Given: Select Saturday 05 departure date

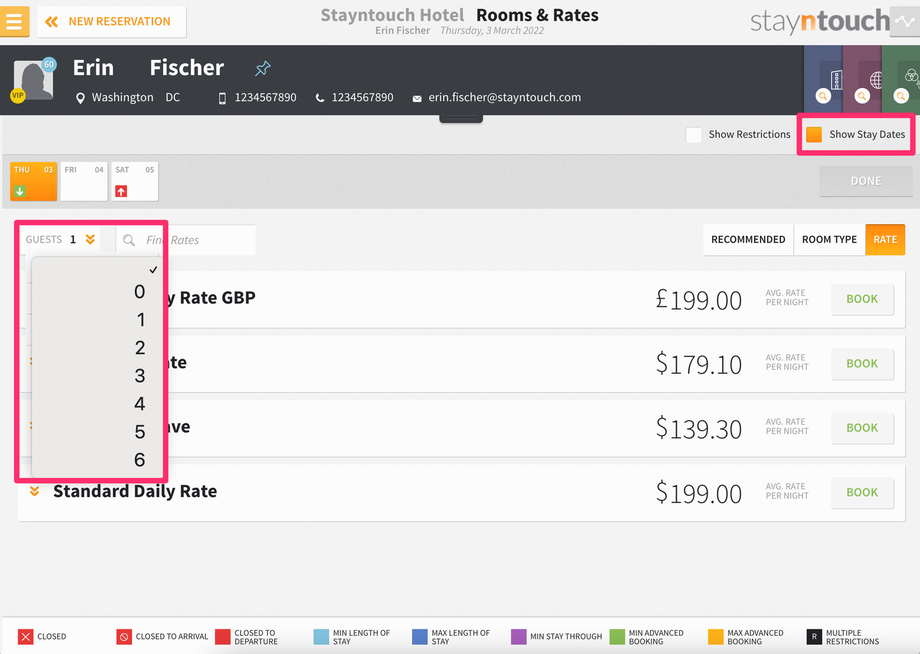Looking at the screenshot, I should click(134, 182).
